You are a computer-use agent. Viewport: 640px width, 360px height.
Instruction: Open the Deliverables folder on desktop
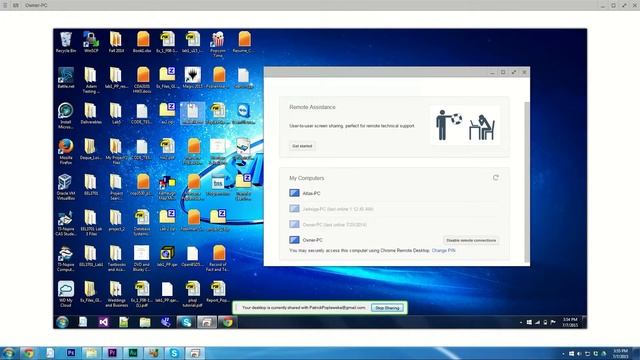click(x=91, y=113)
